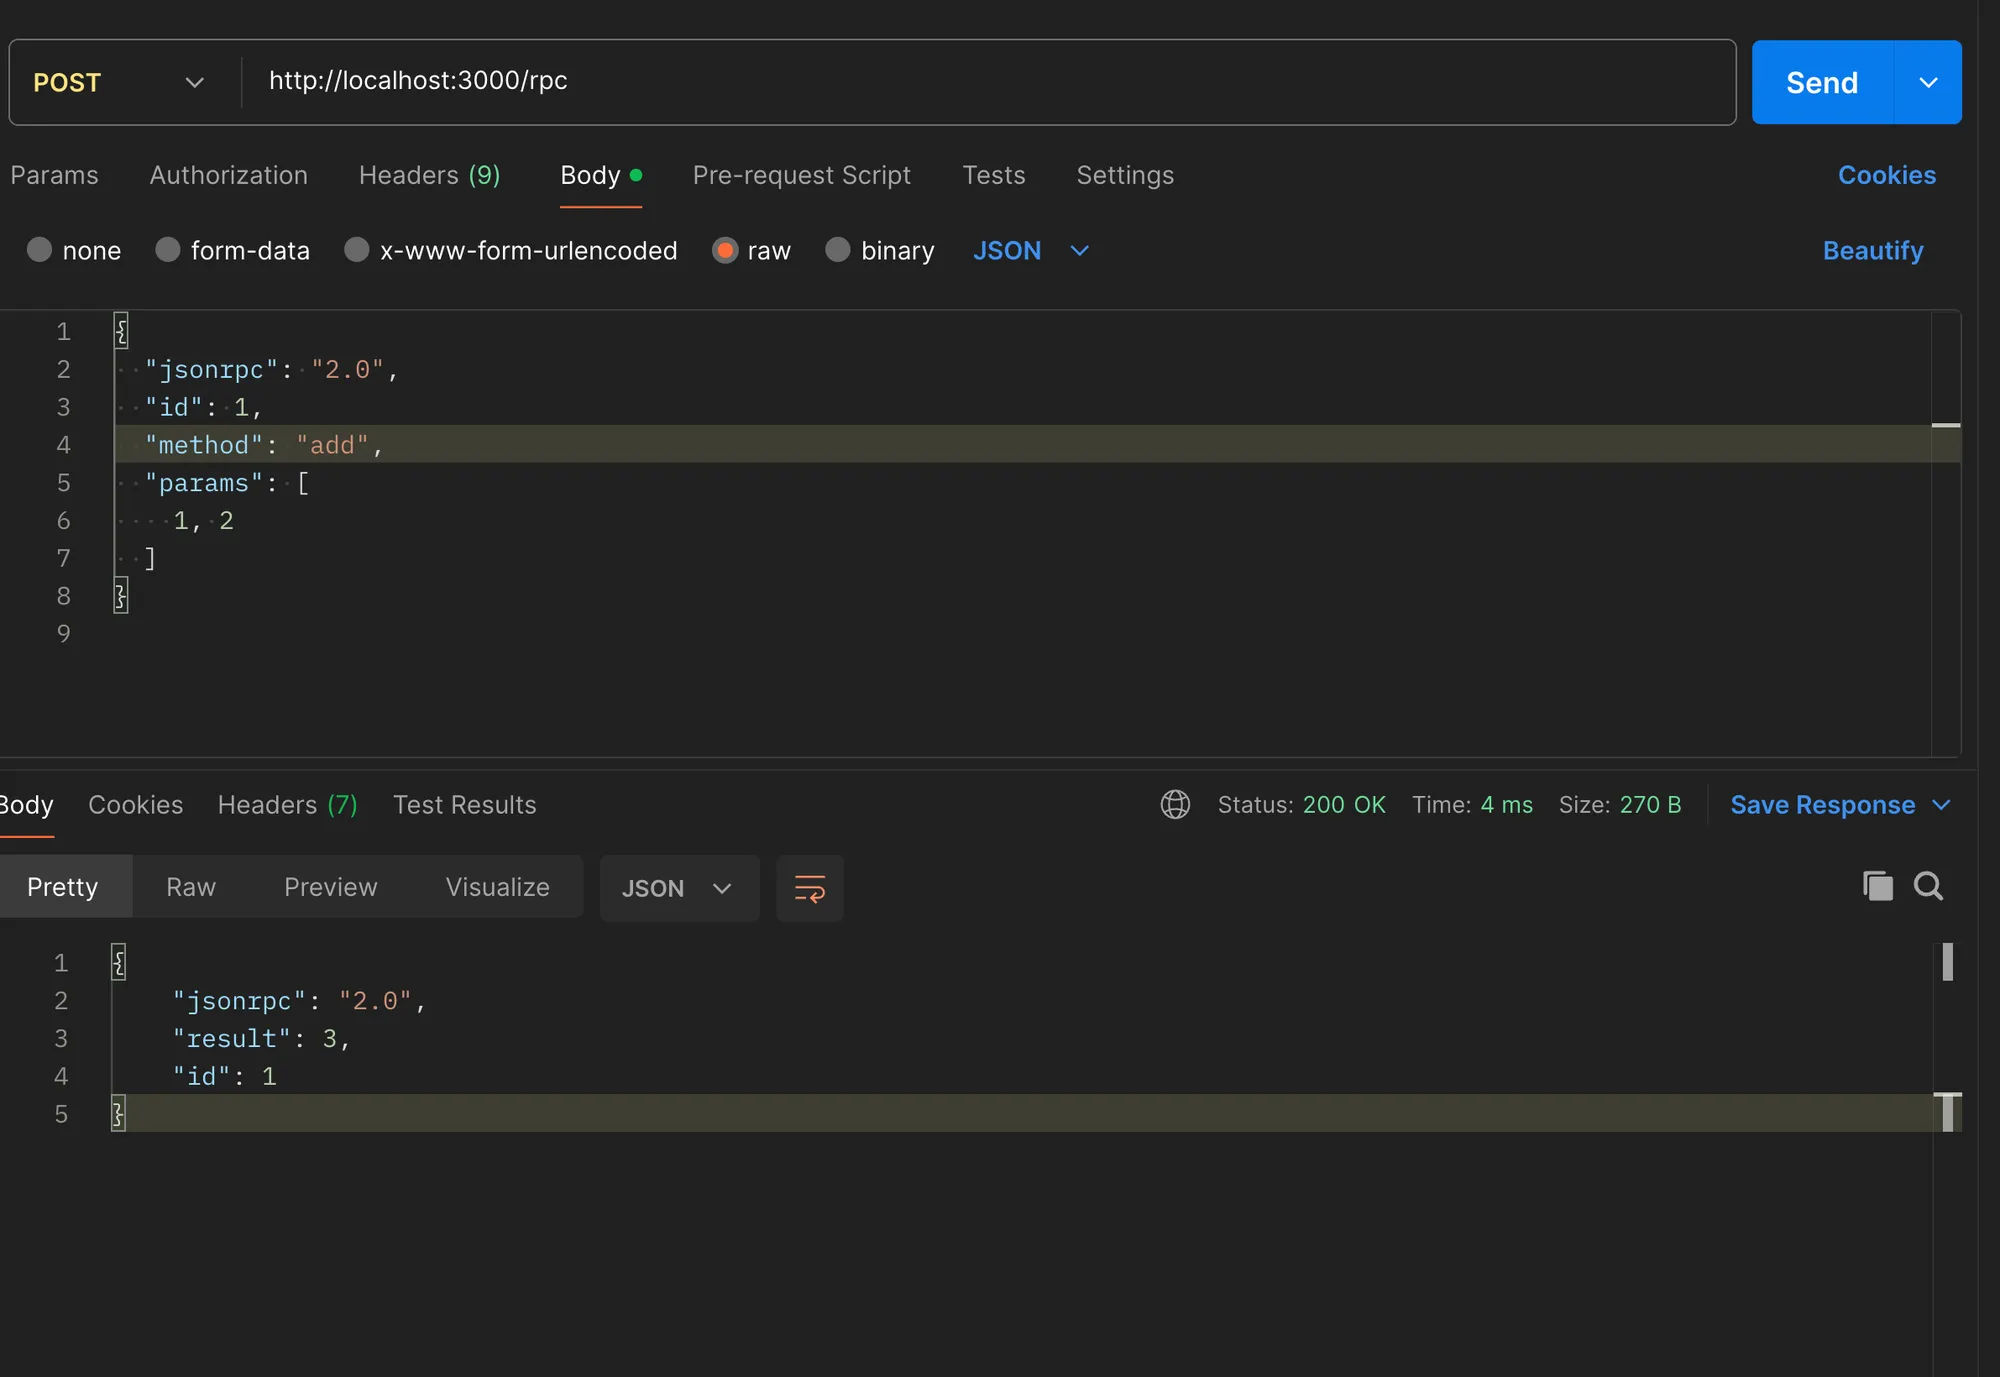
Task: Select the none body option
Action: (40, 250)
